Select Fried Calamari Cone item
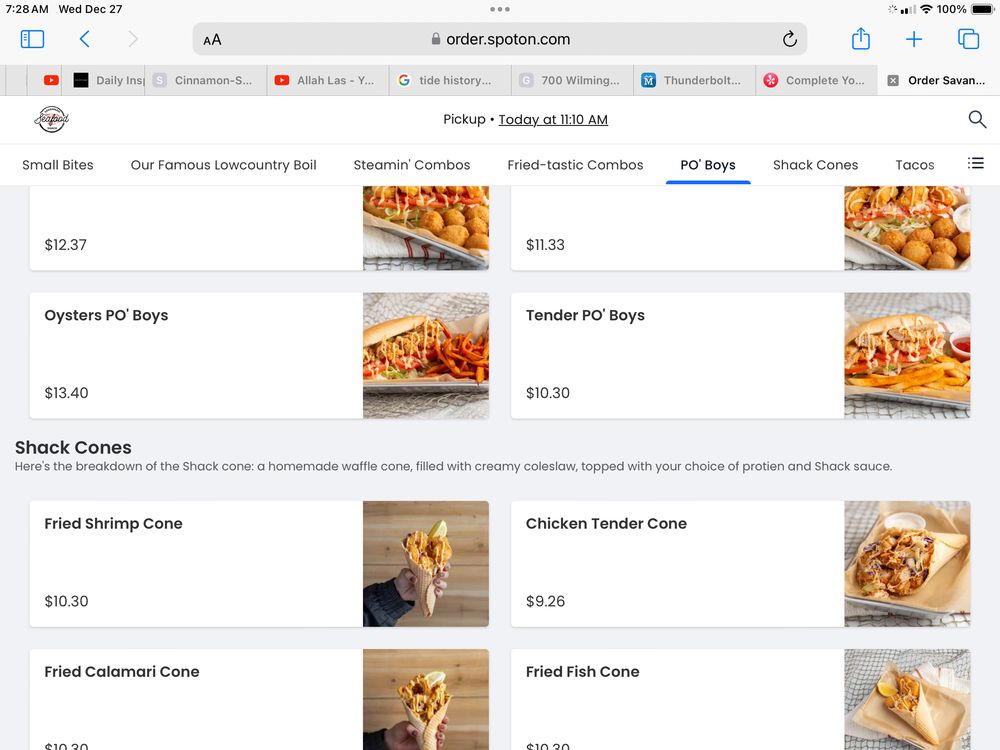This screenshot has height=750, width=1000. coord(259,700)
